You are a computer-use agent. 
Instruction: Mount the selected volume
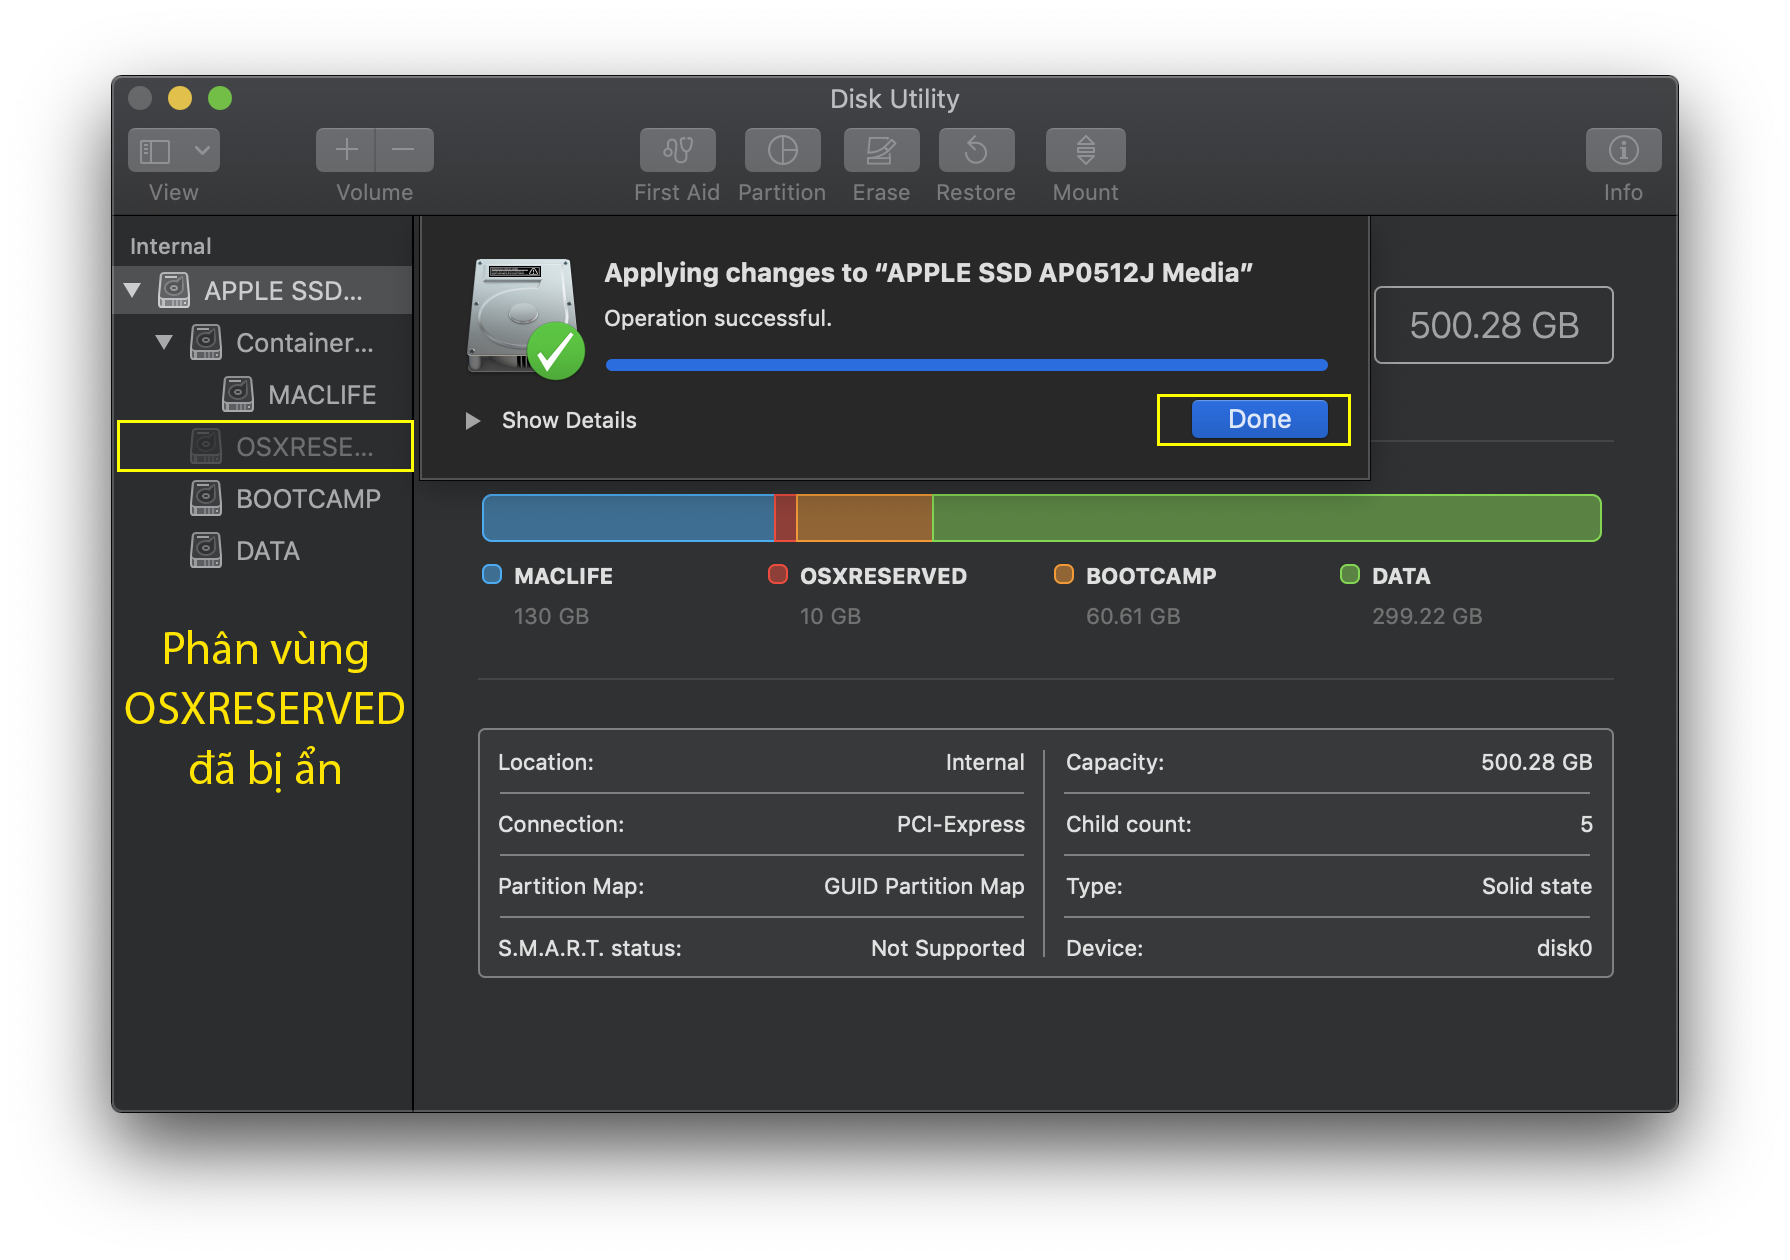1085,150
